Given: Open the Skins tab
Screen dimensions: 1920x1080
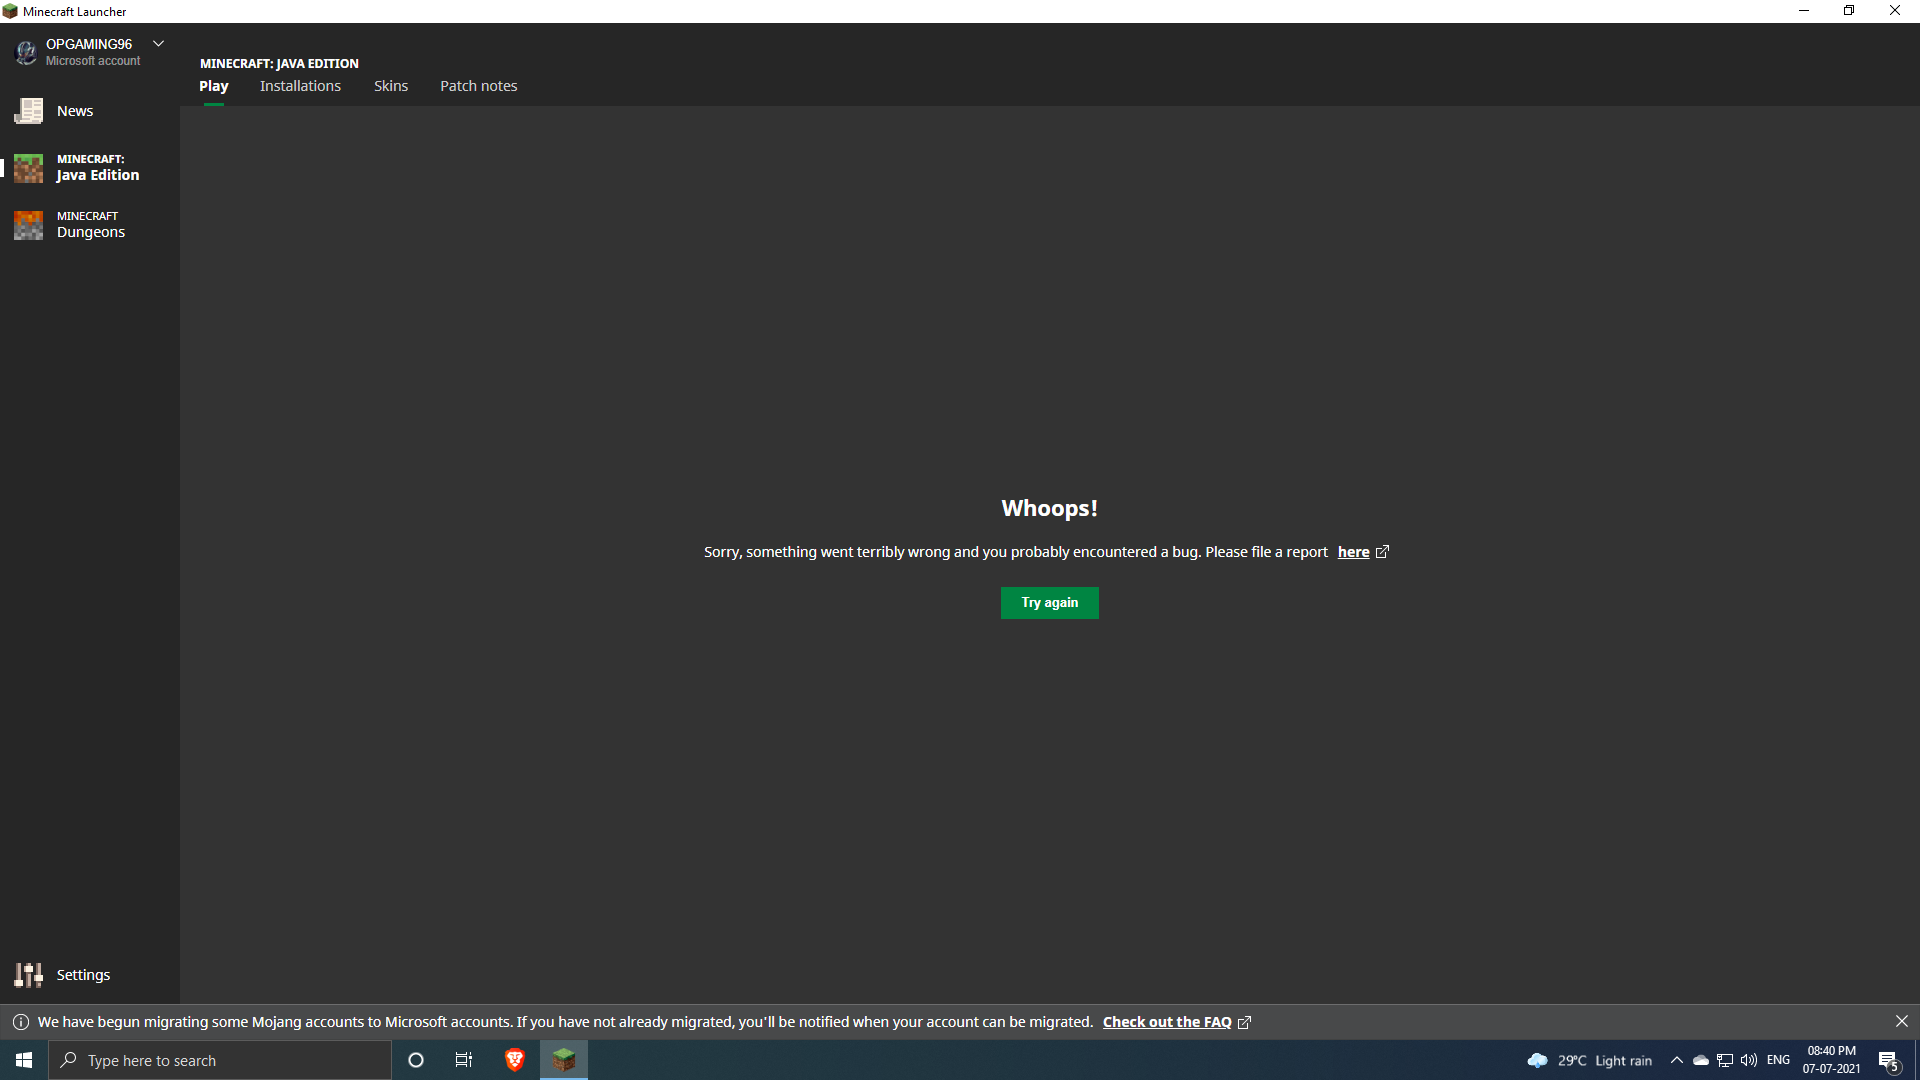Looking at the screenshot, I should point(391,86).
